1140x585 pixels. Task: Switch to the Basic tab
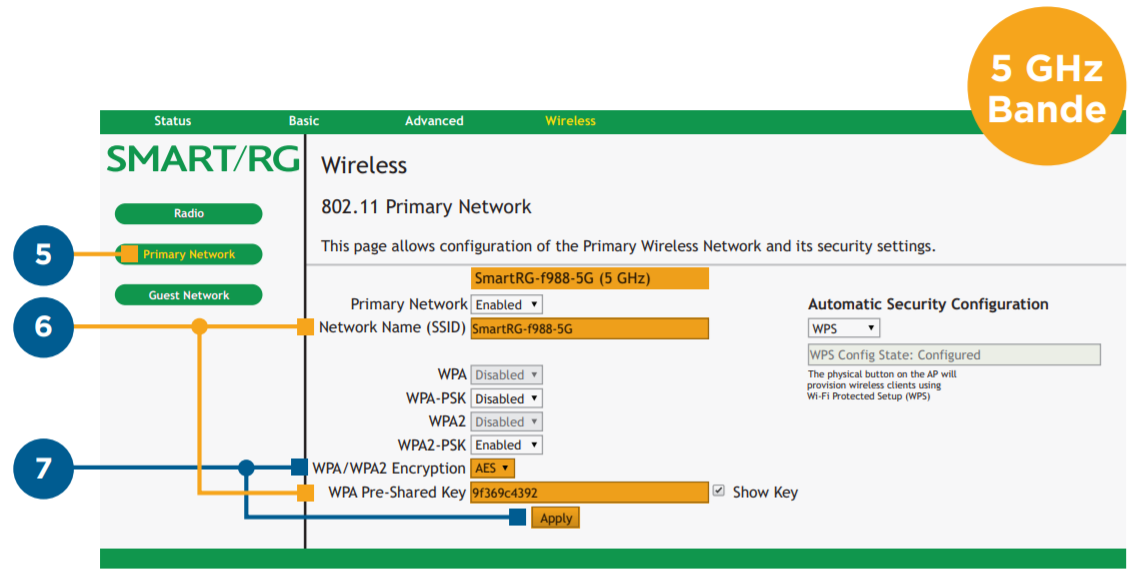[x=304, y=121]
